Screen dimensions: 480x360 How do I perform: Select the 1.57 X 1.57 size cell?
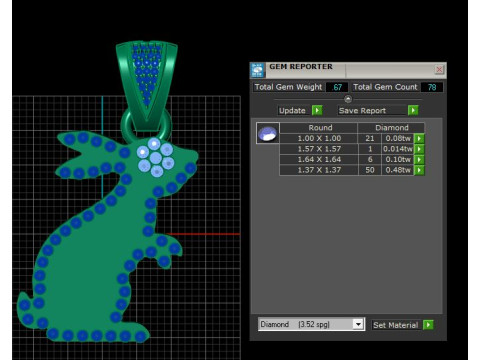[x=319, y=149]
